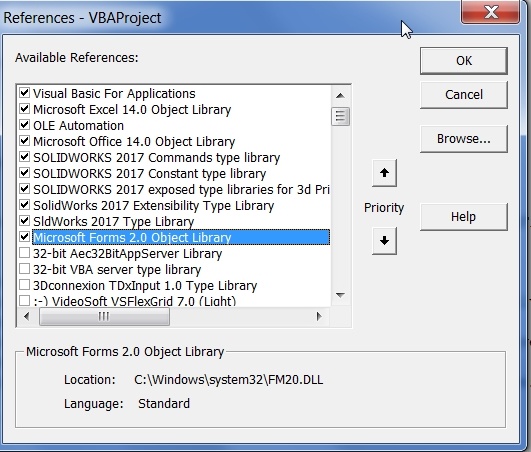Uncheck Microsoft Office 14.0 Object Library
This screenshot has width=531, height=452.
point(24,141)
